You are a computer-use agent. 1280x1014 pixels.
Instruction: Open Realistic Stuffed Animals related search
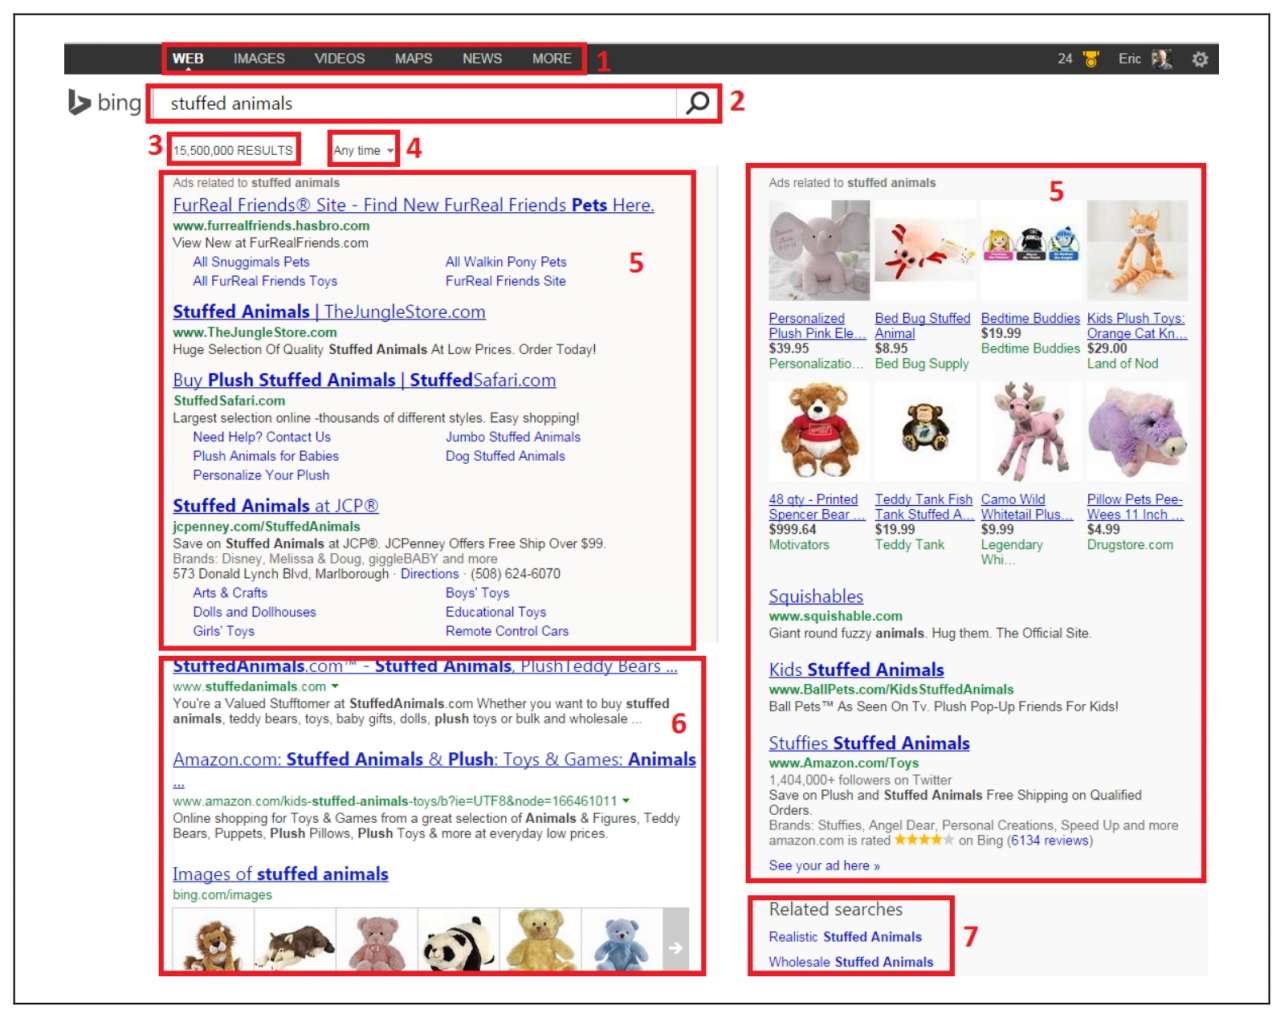pos(845,937)
